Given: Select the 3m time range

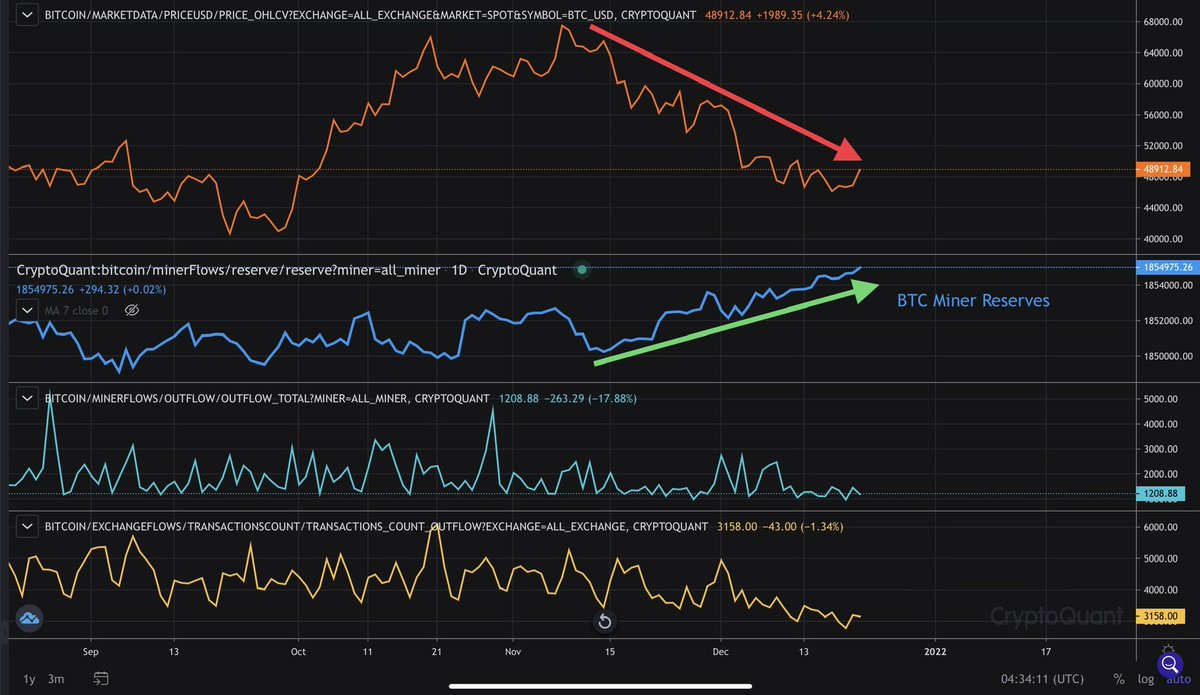Looking at the screenshot, I should click(56, 679).
